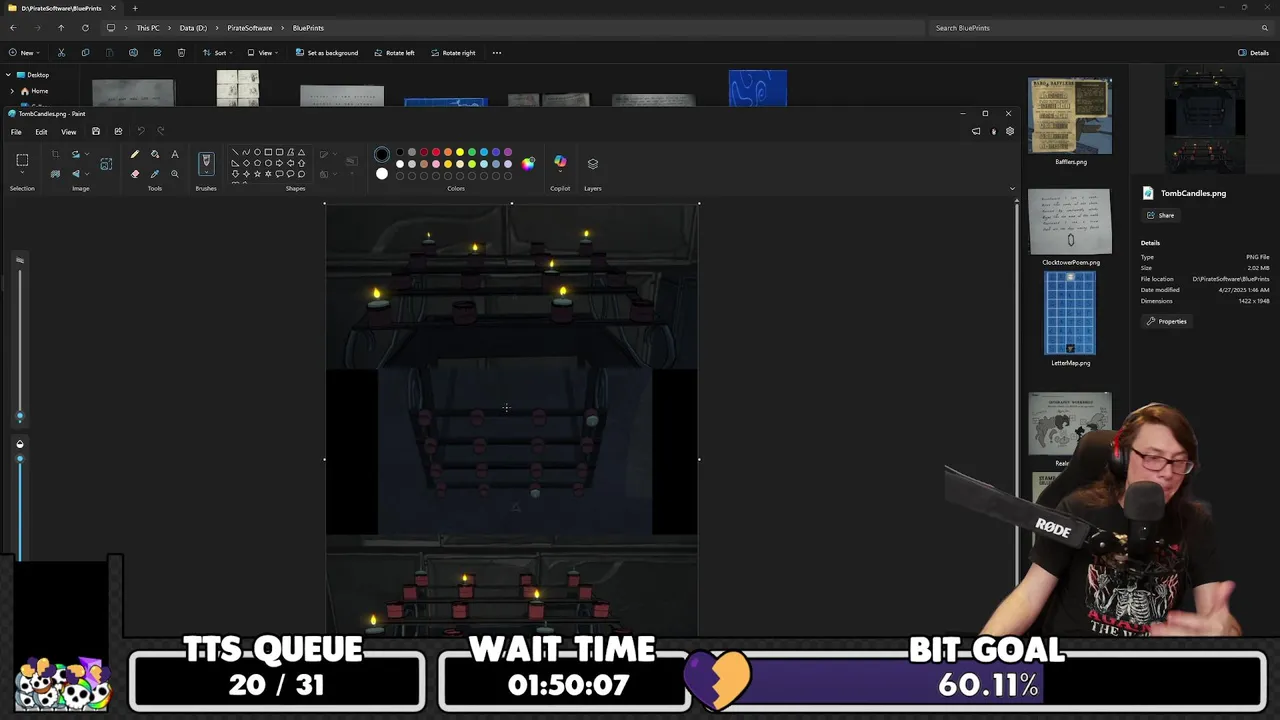Select the Color picker eyedropper tool
1280x720 pixels.
click(155, 174)
